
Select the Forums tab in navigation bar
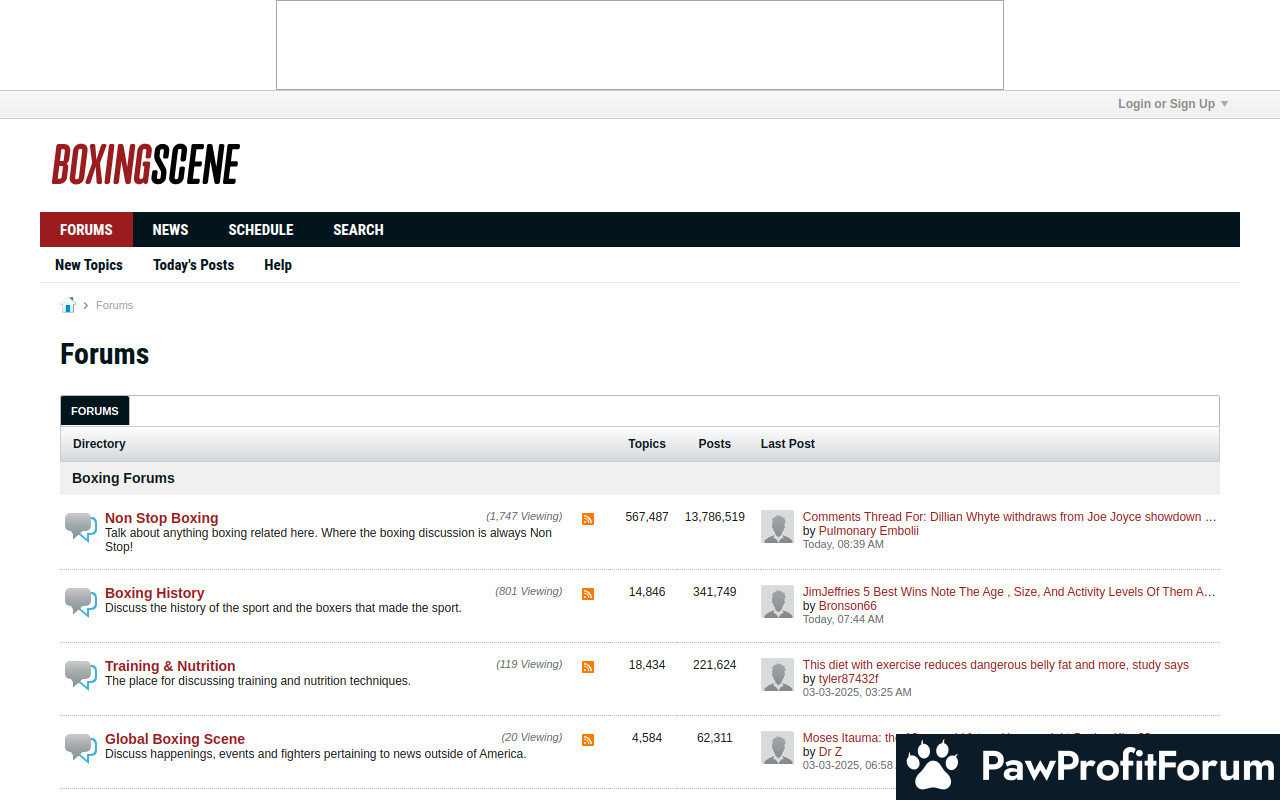pos(86,230)
